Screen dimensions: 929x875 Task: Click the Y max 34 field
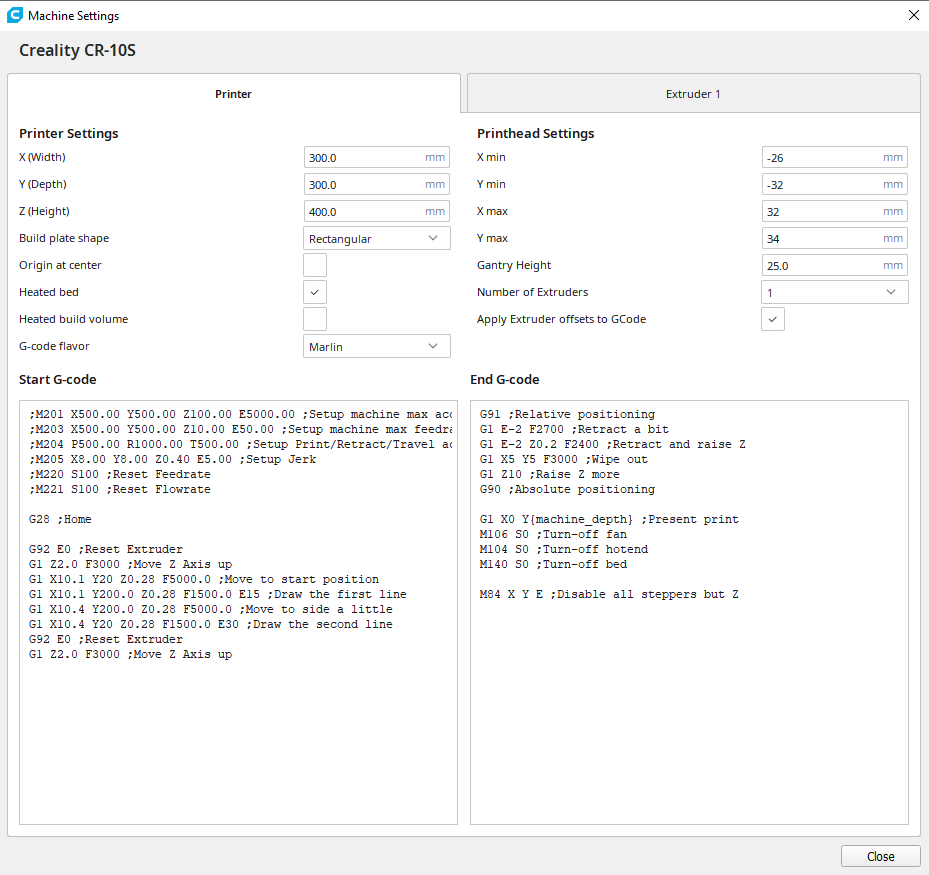pyautogui.click(x=834, y=238)
